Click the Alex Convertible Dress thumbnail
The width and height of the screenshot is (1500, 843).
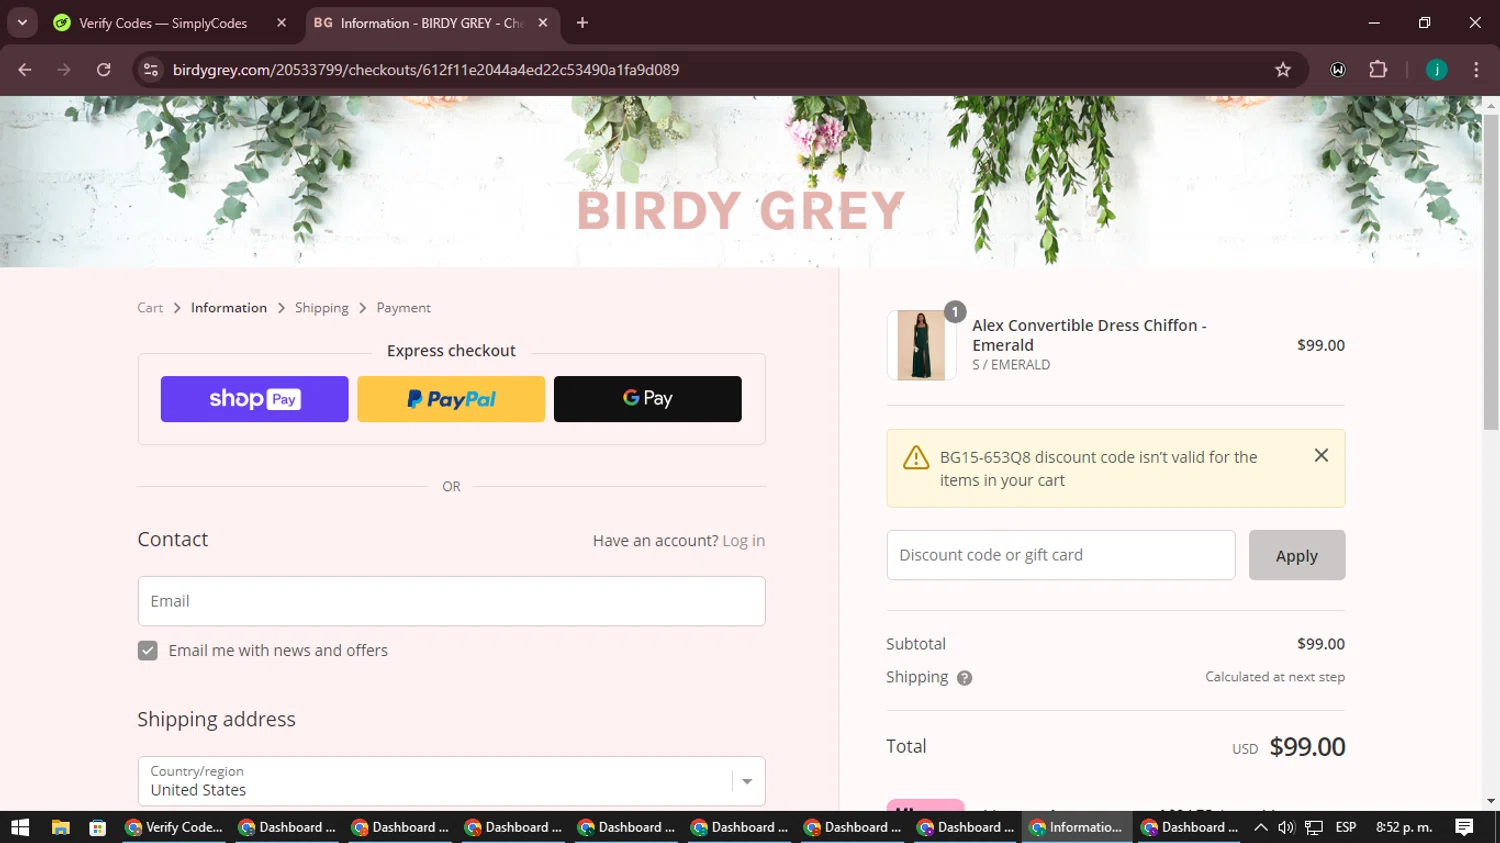tap(921, 345)
